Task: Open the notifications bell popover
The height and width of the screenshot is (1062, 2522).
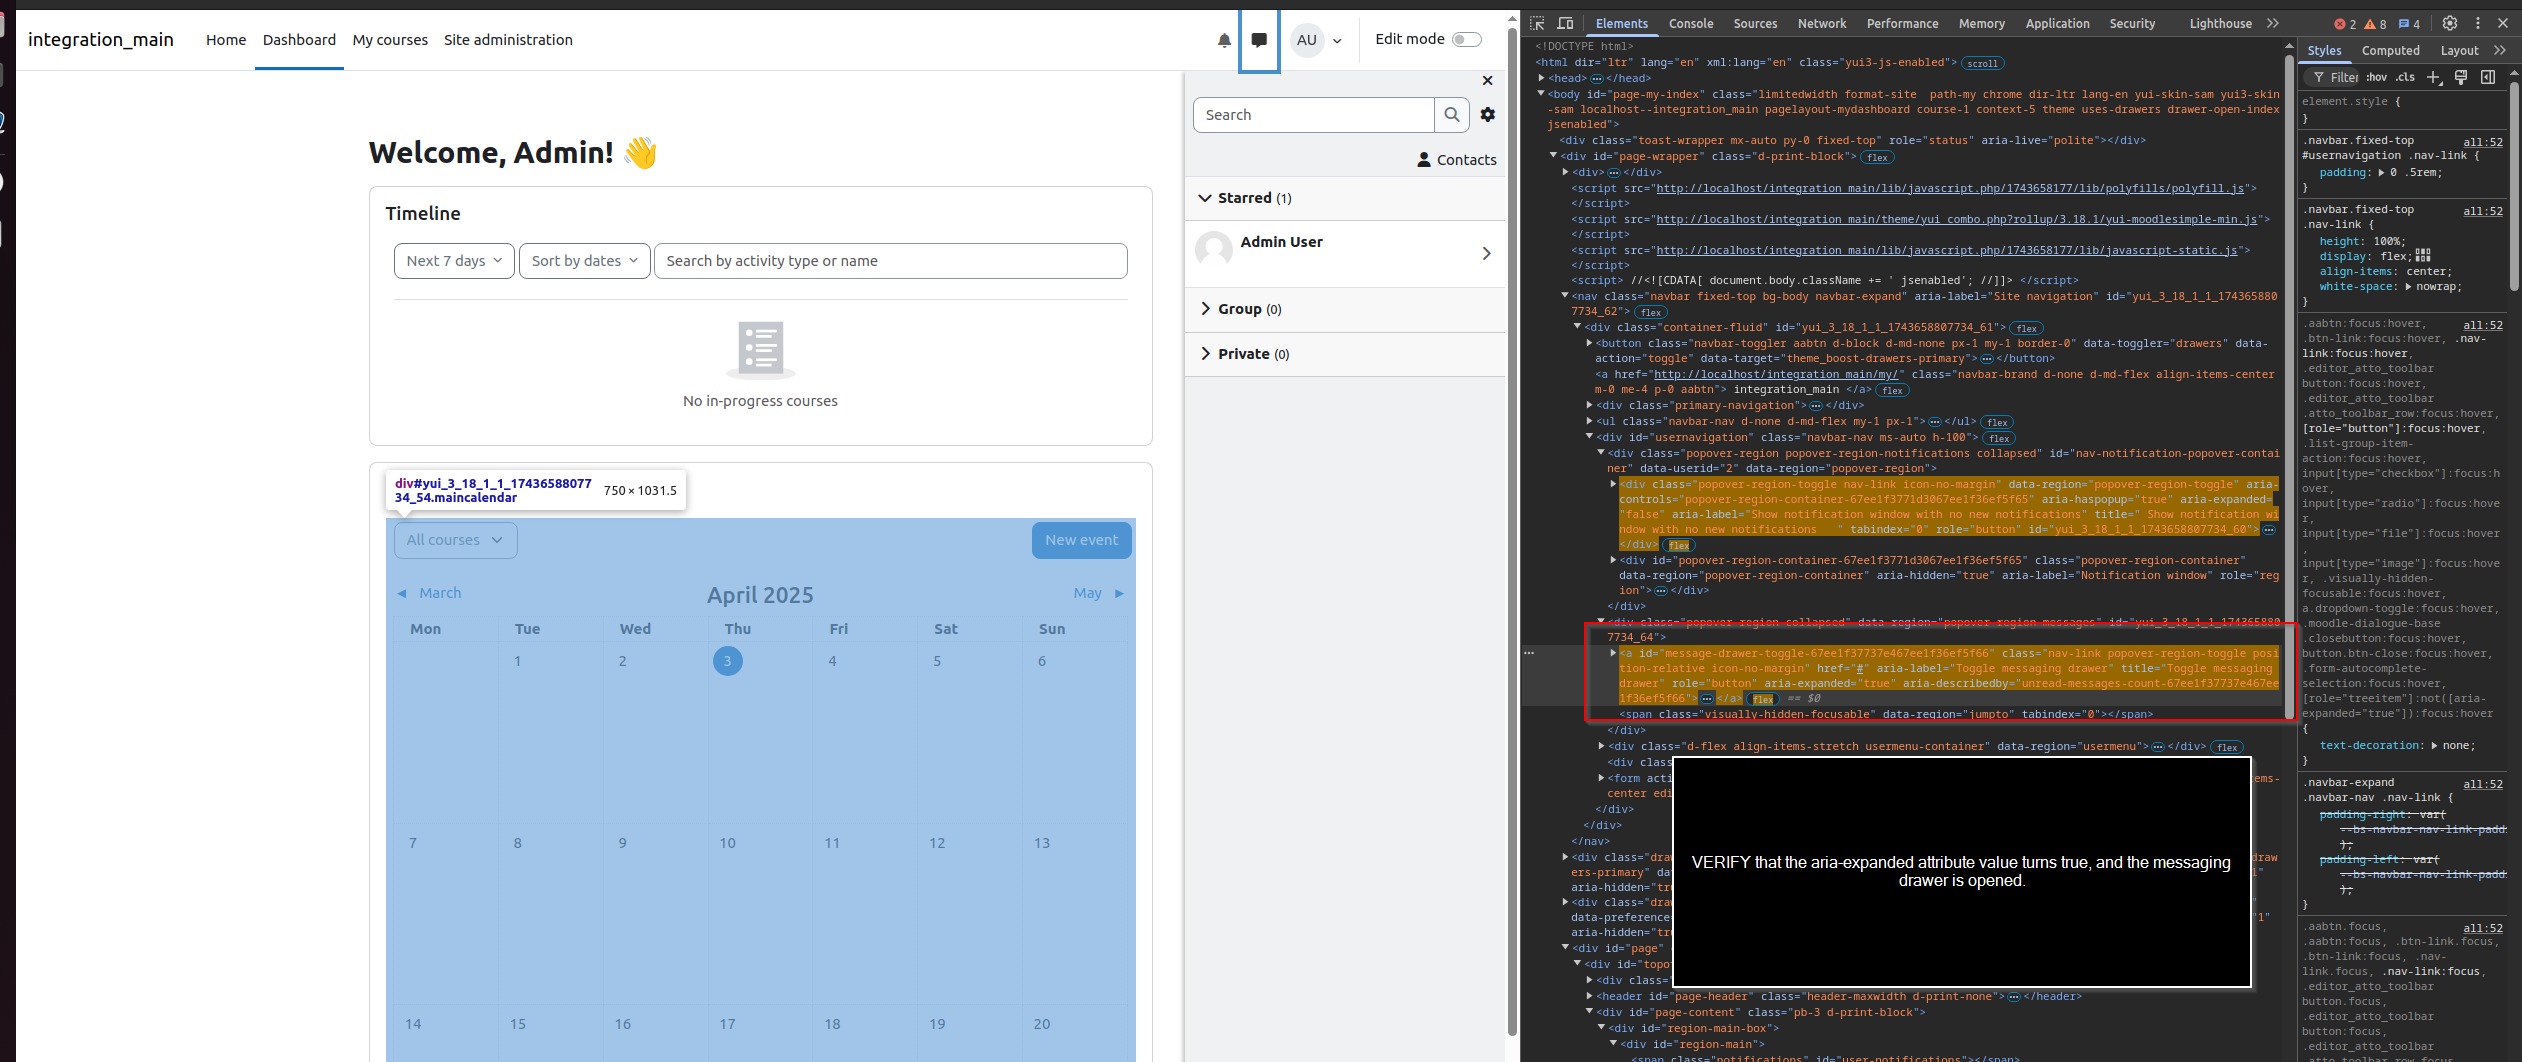Action: click(1224, 40)
